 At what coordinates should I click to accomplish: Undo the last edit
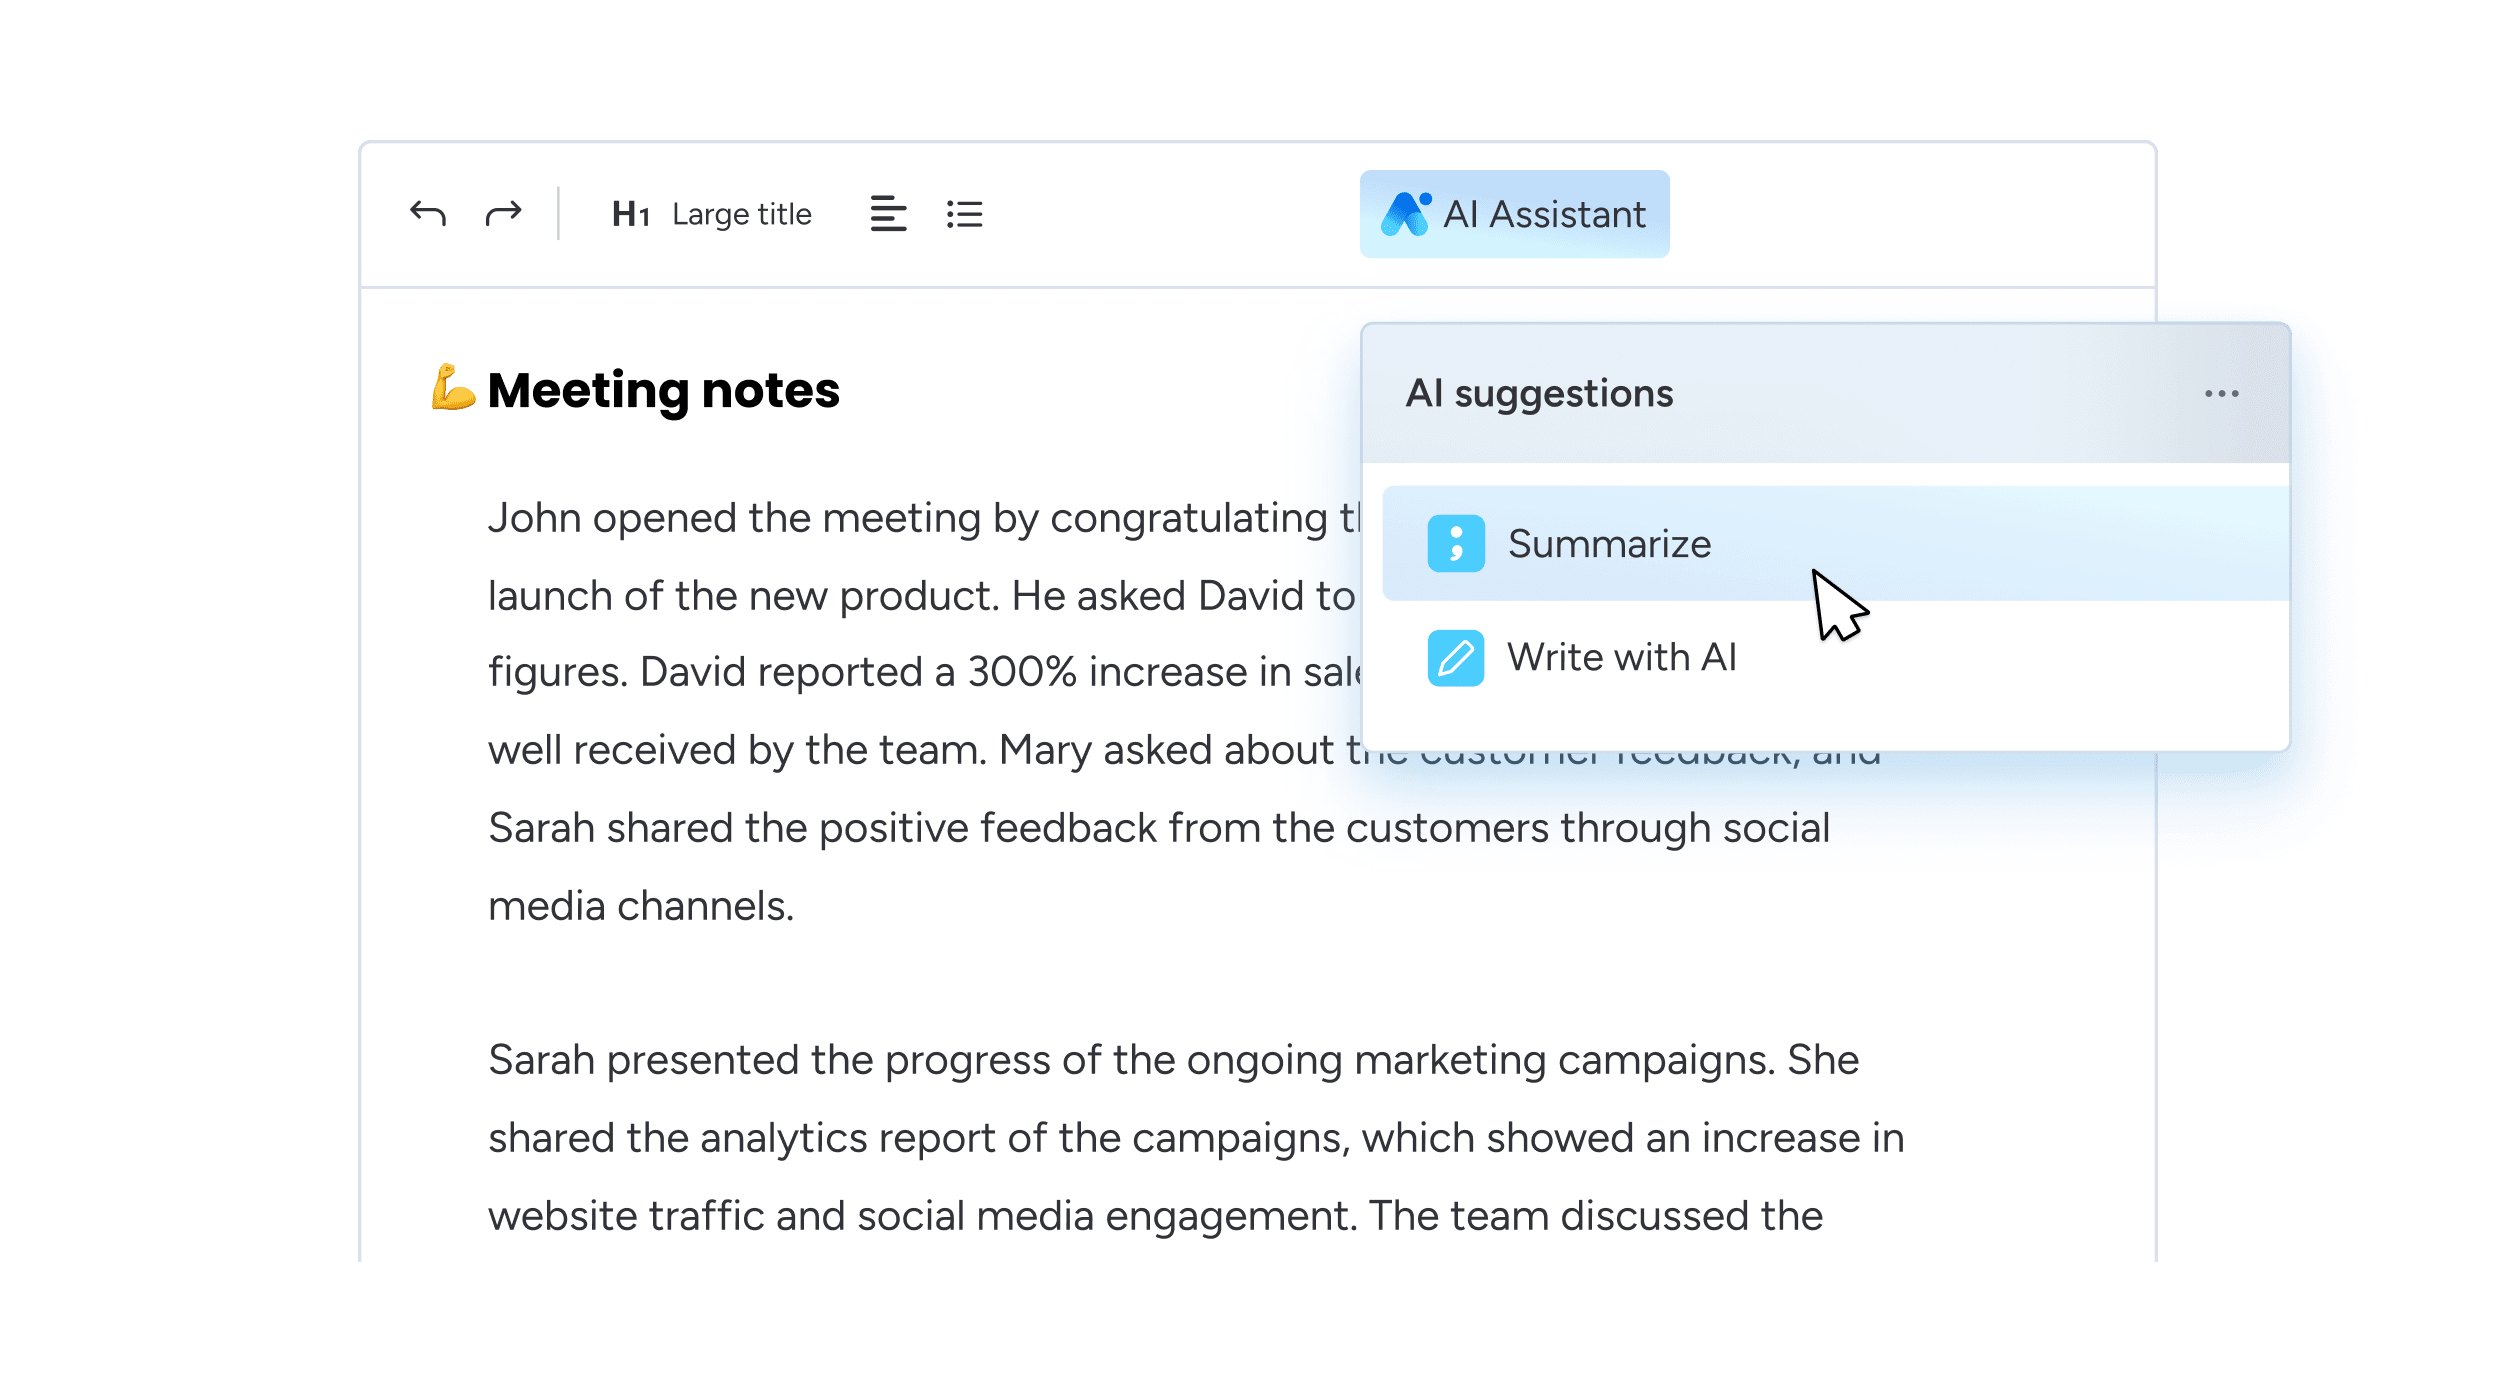tap(428, 213)
